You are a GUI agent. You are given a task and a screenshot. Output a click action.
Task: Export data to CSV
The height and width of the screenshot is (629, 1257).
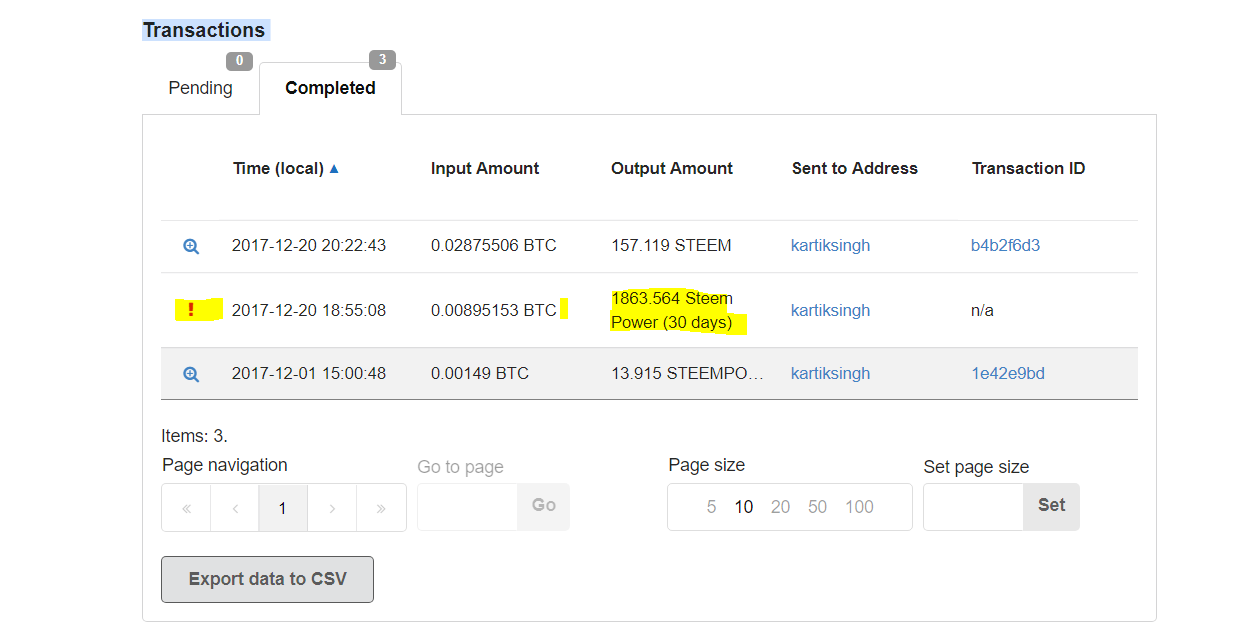[x=267, y=579]
